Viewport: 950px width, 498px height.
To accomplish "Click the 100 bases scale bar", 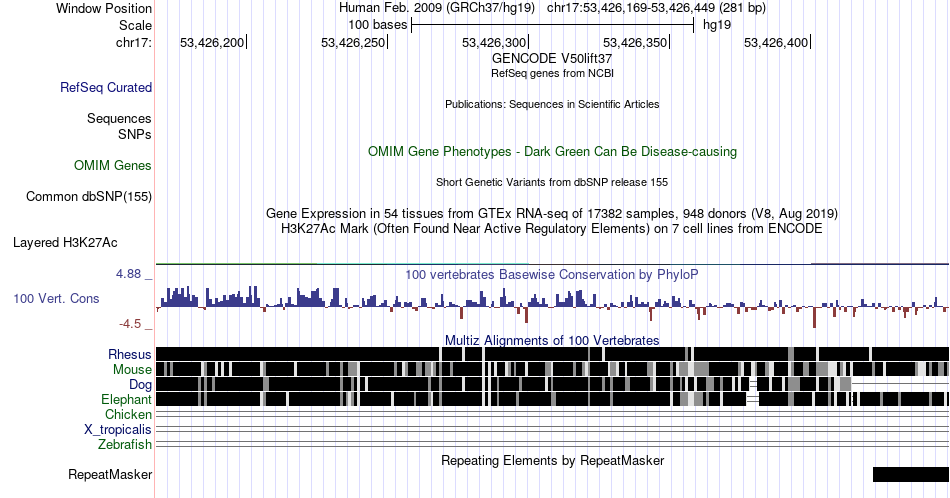I will [553, 25].
